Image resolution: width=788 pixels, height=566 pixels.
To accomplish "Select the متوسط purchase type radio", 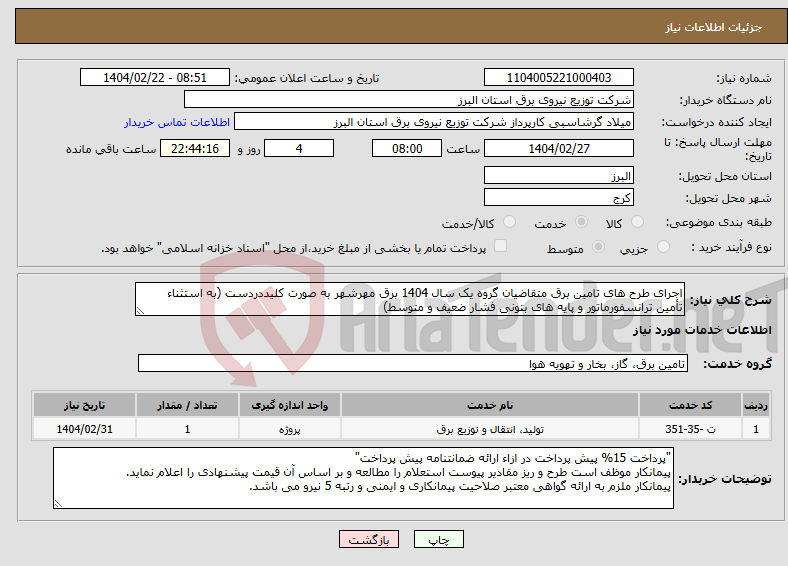I will coord(598,246).
